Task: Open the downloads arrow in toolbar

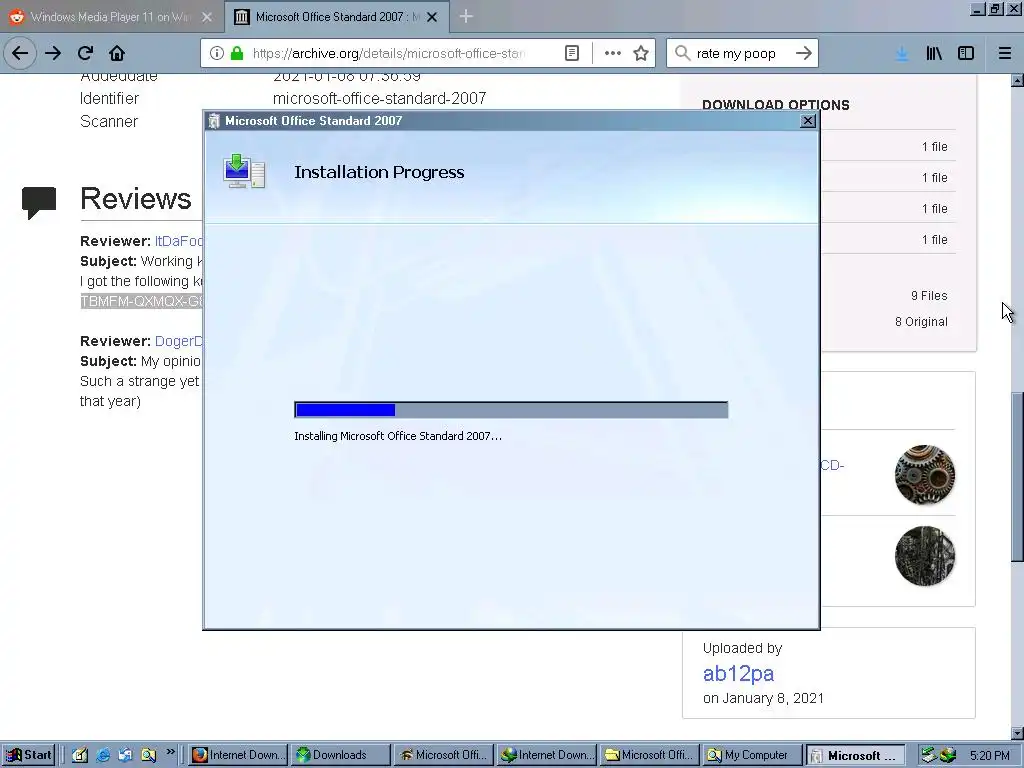Action: point(902,54)
